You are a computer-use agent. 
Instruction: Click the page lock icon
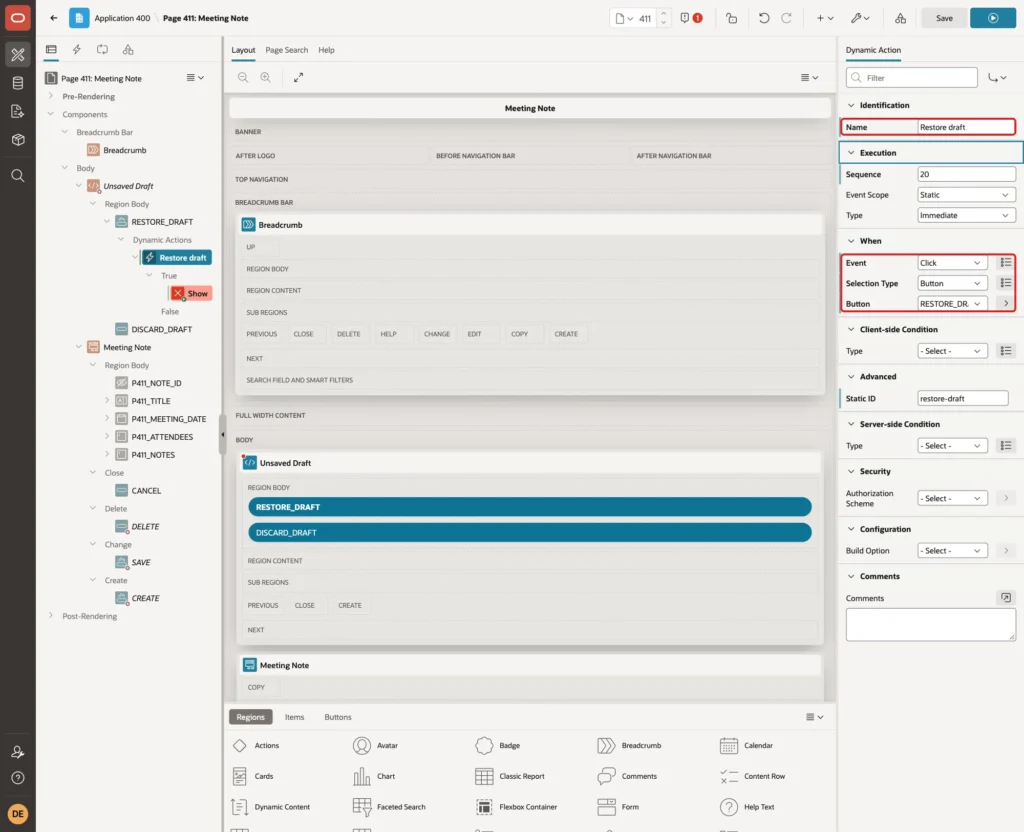coord(731,18)
